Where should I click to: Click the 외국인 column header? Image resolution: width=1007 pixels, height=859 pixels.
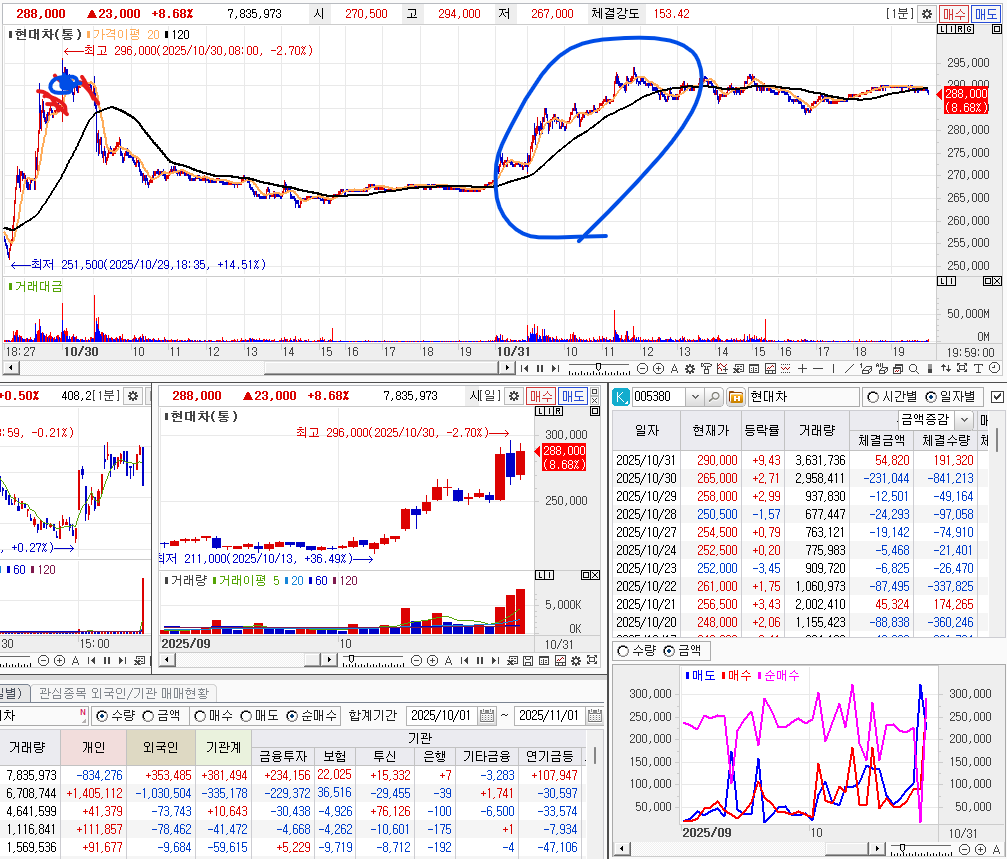pyautogui.click(x=161, y=747)
